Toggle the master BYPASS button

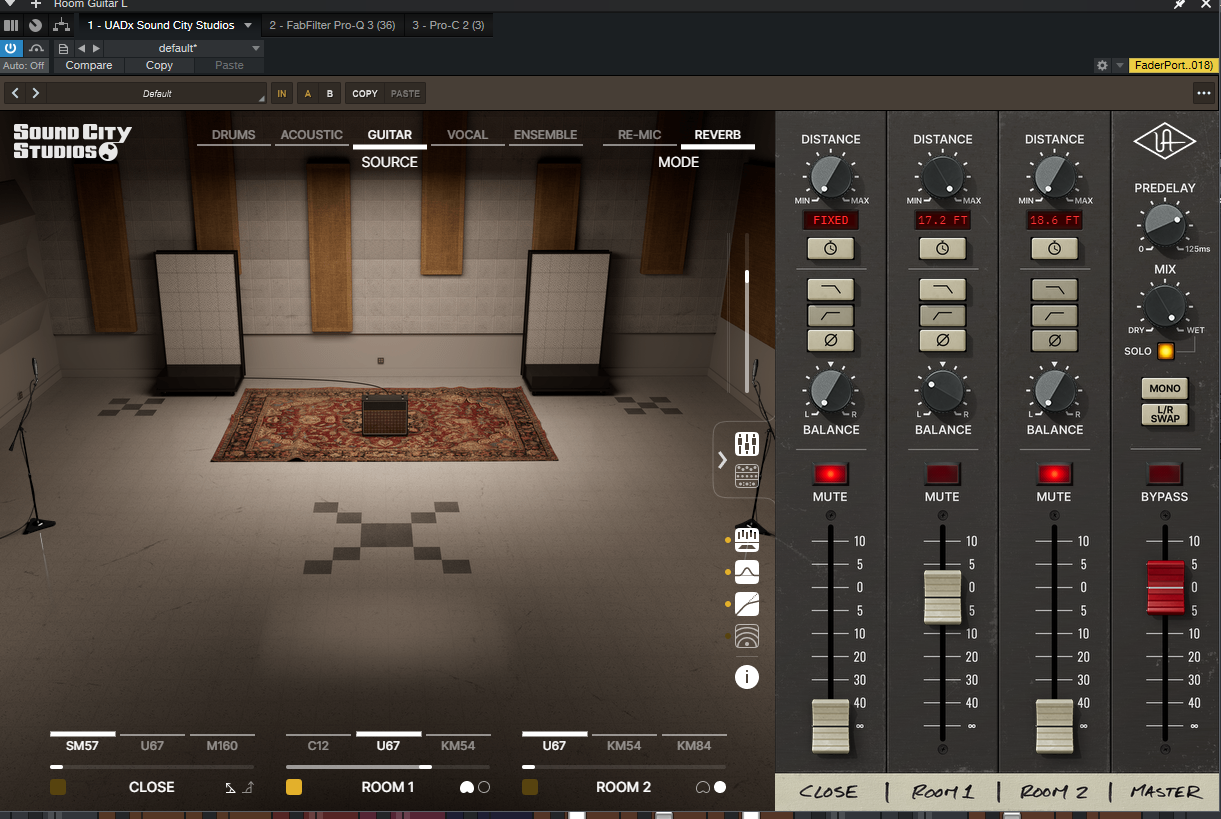[1165, 473]
